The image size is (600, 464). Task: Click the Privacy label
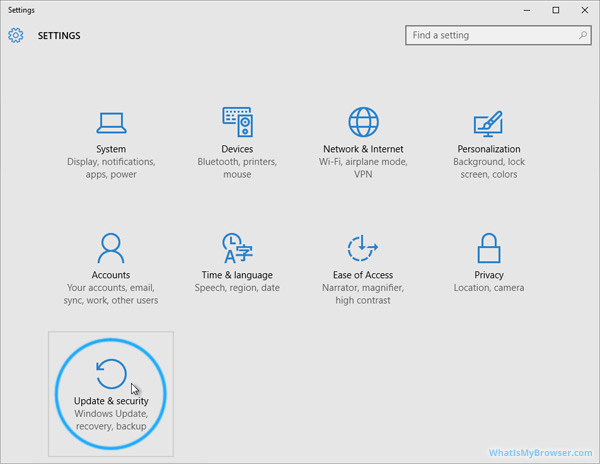[x=489, y=275]
